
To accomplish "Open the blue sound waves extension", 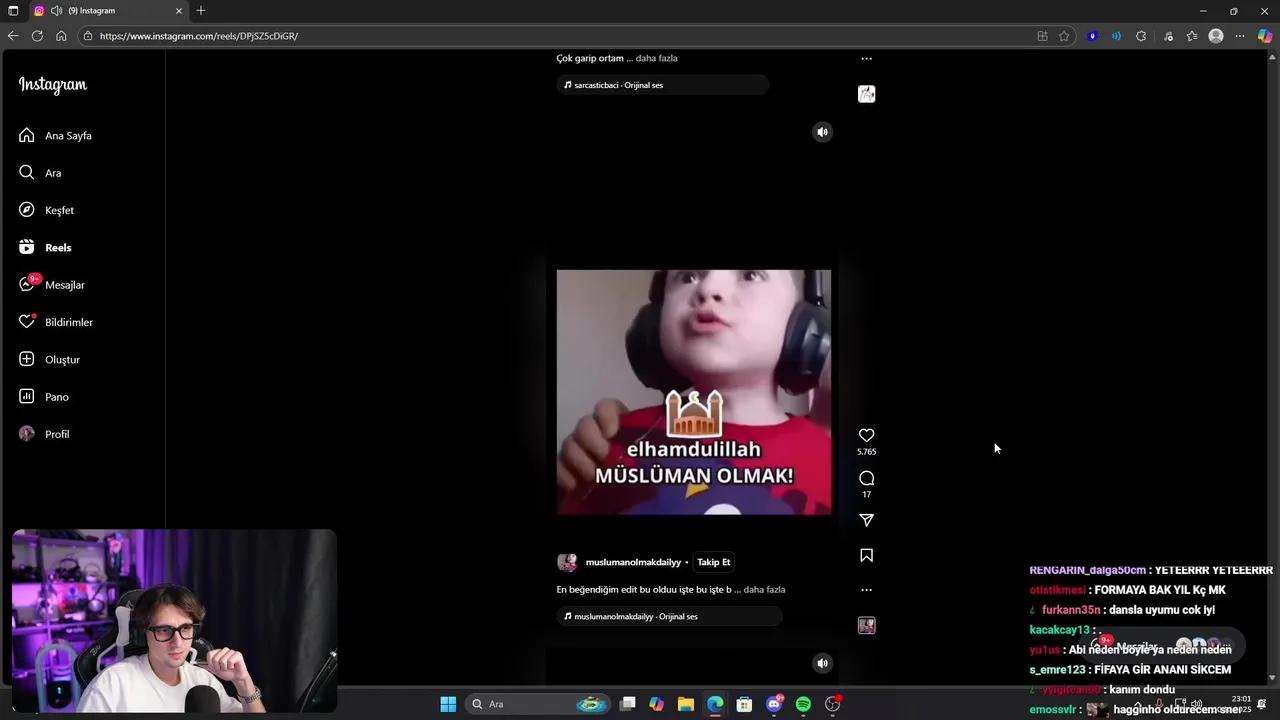I will (x=1117, y=36).
